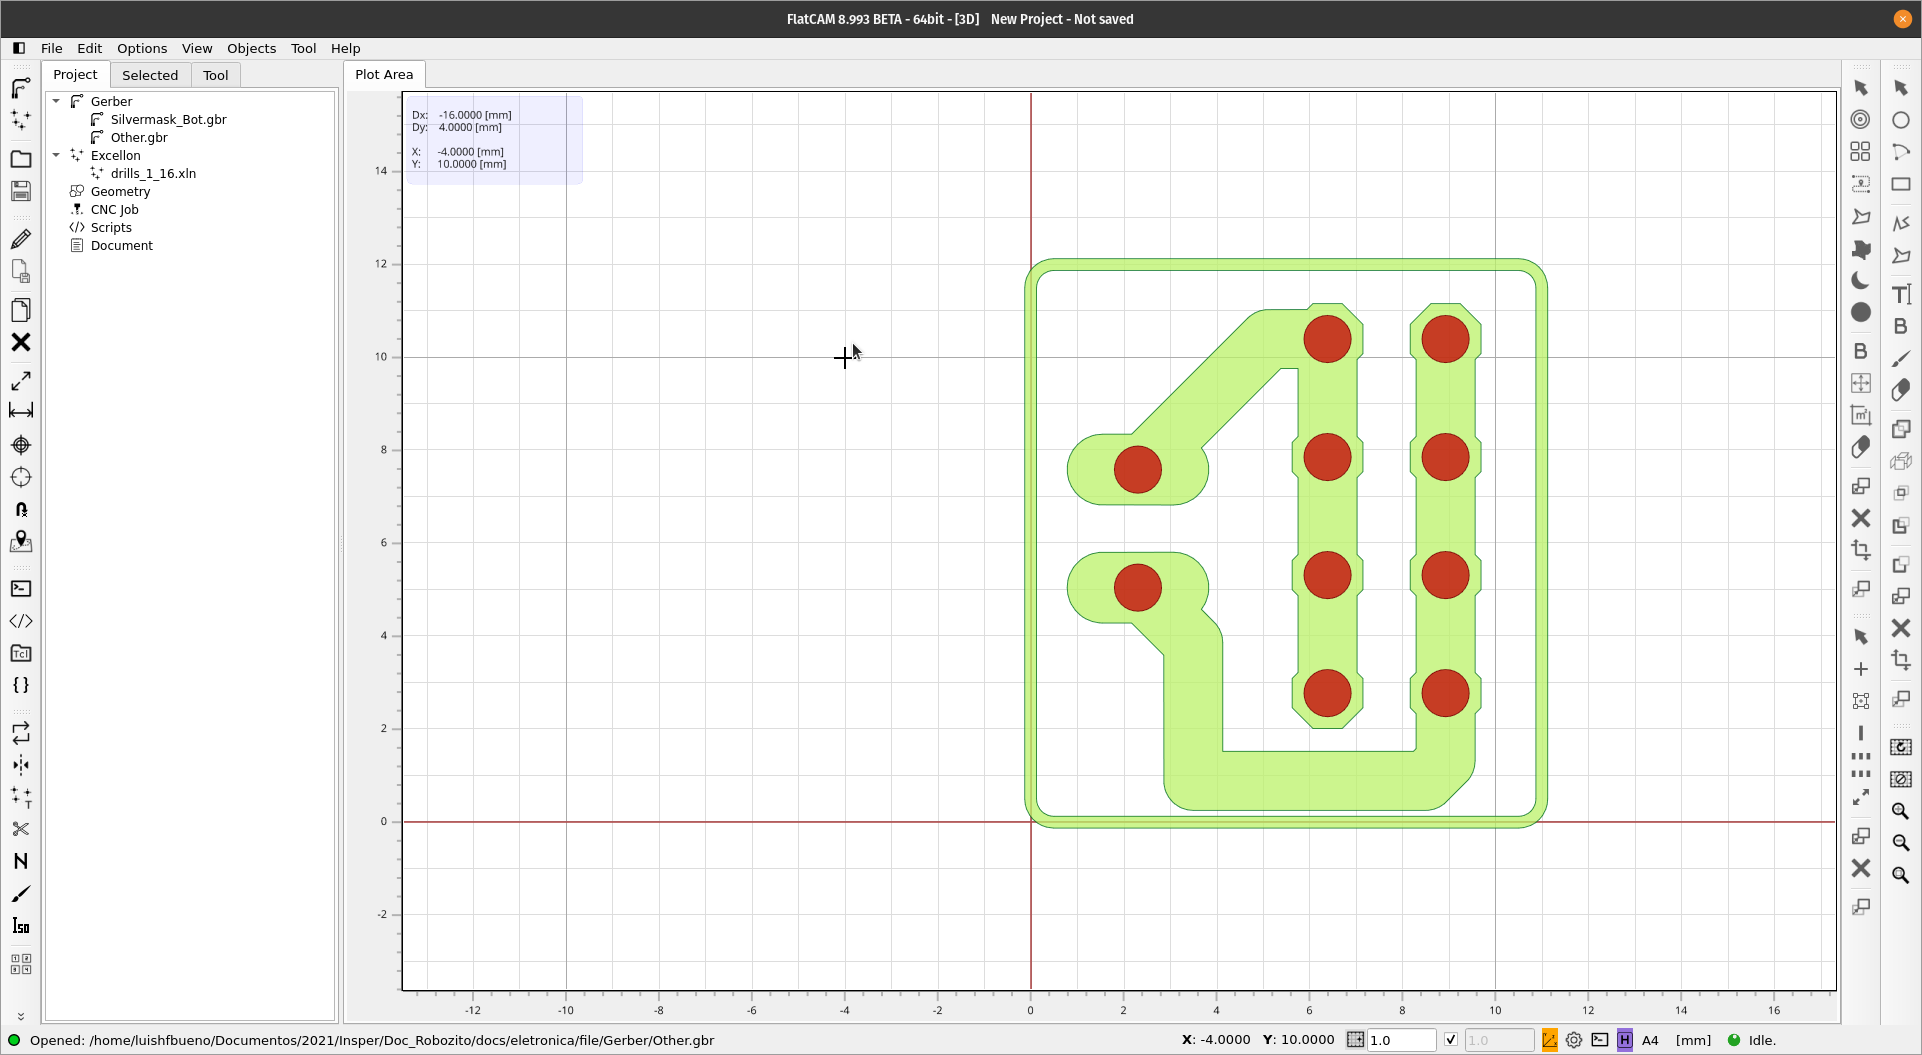Viewport: 1922px width, 1055px height.
Task: Select the Add Circle tool
Action: click(x=1901, y=120)
